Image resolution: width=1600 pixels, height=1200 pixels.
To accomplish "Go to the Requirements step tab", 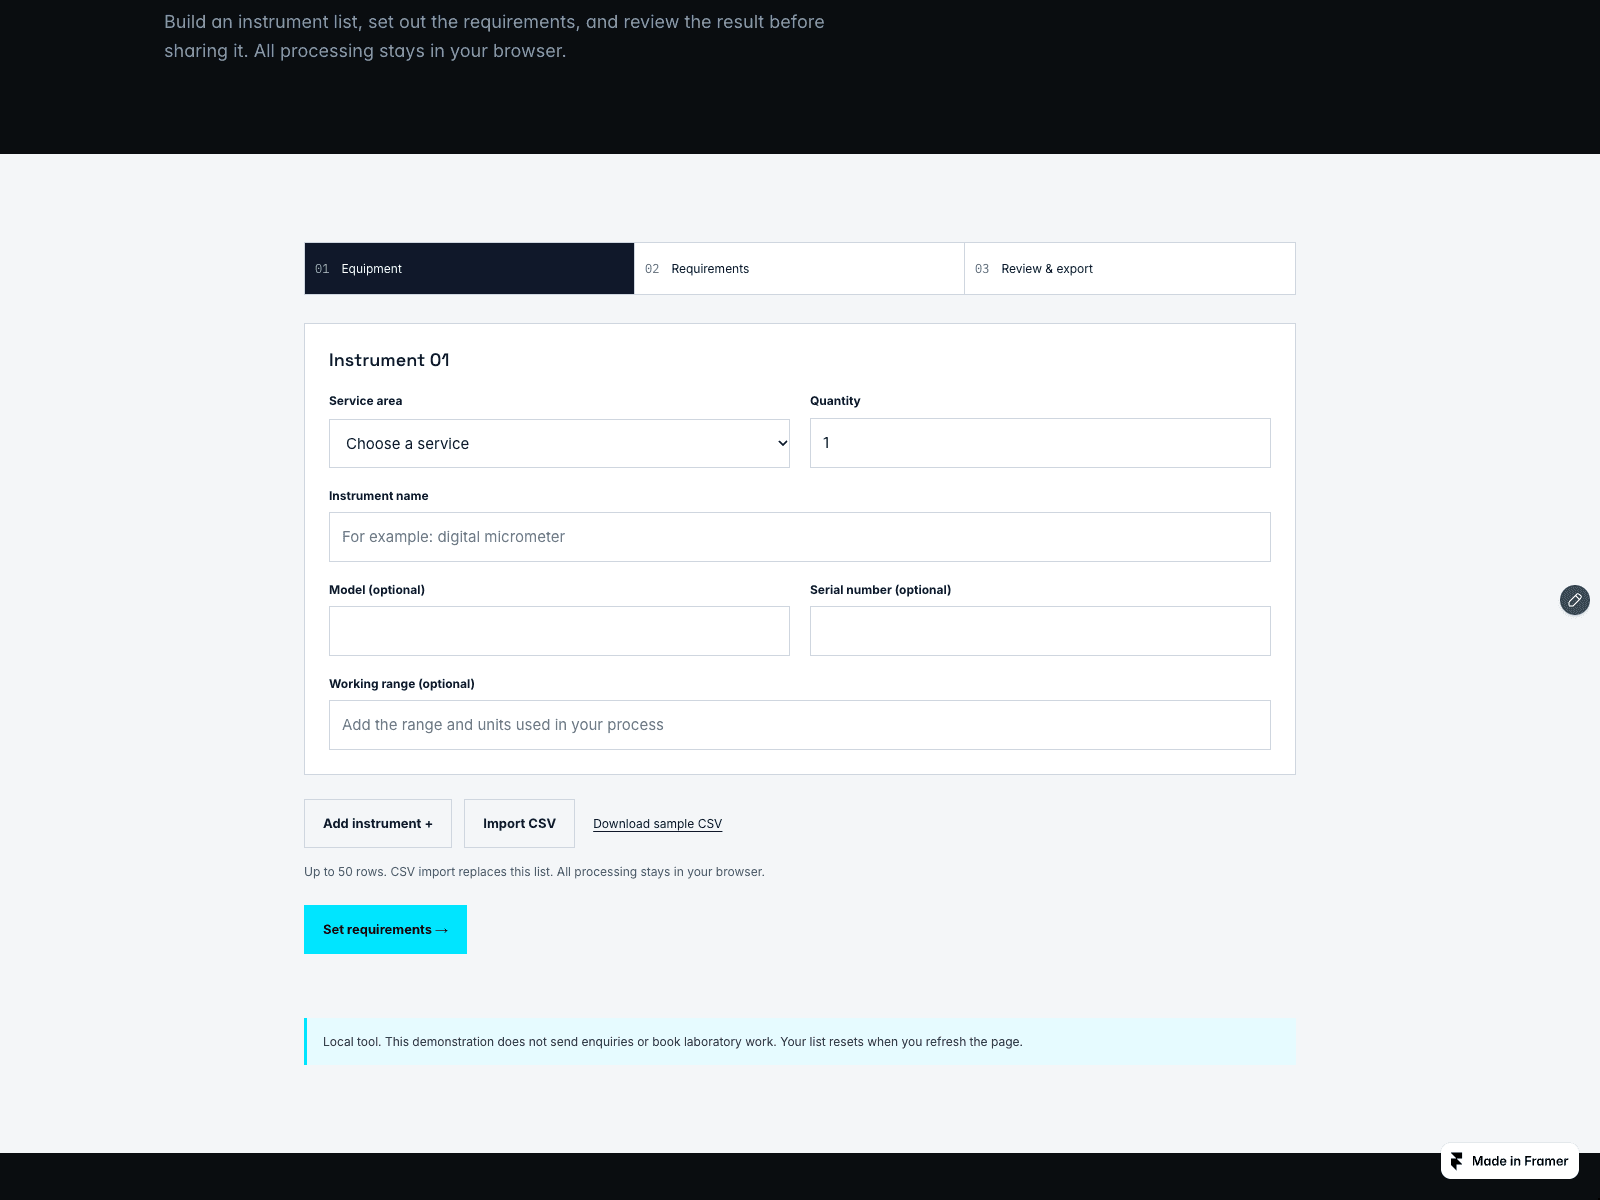I will (x=799, y=269).
